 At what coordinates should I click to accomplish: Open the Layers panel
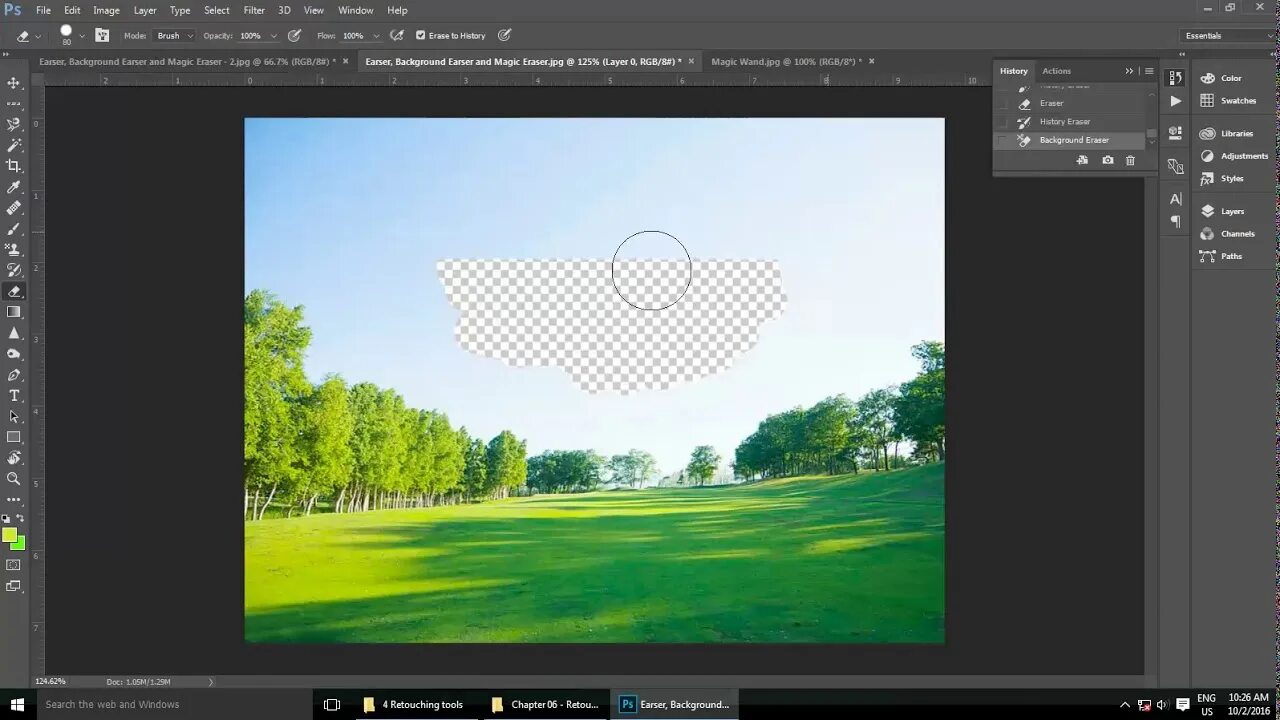click(1221, 211)
